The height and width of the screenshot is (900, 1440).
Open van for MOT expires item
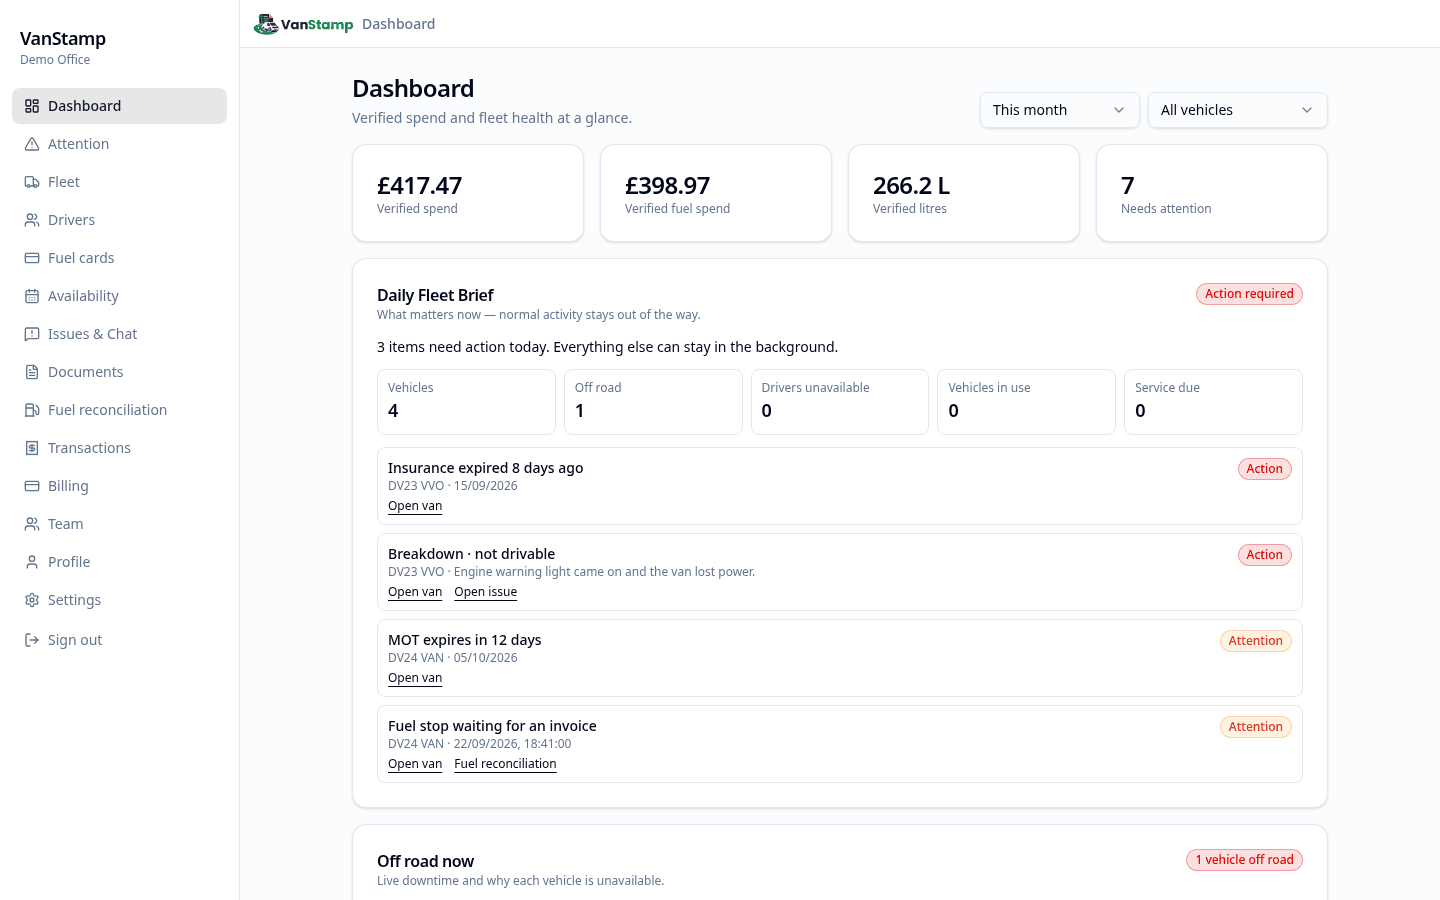(415, 678)
